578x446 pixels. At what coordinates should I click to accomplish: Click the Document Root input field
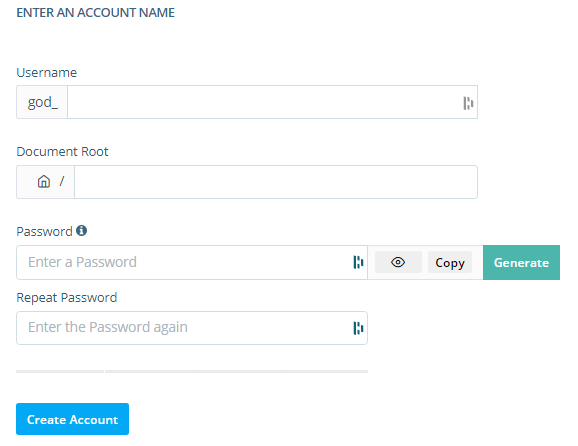click(x=276, y=182)
